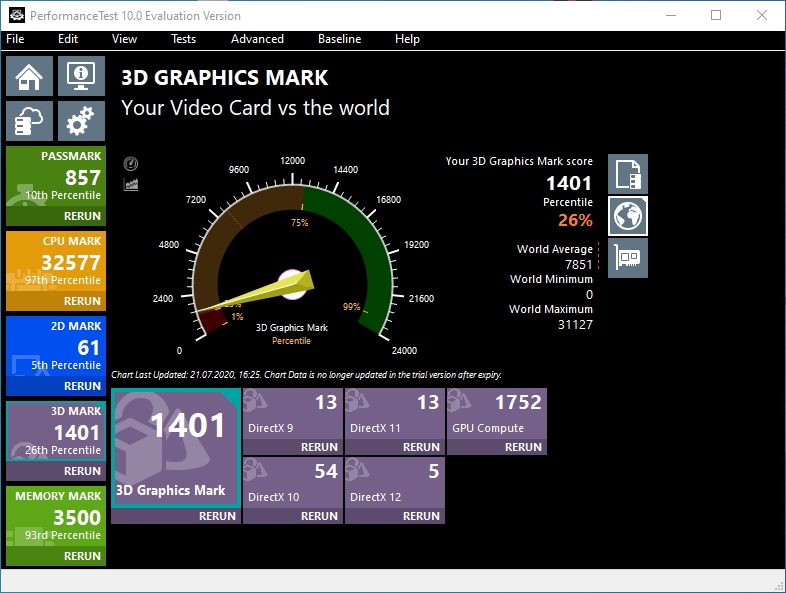Click the 3D GRAPHICS MARK heading

tap(225, 78)
